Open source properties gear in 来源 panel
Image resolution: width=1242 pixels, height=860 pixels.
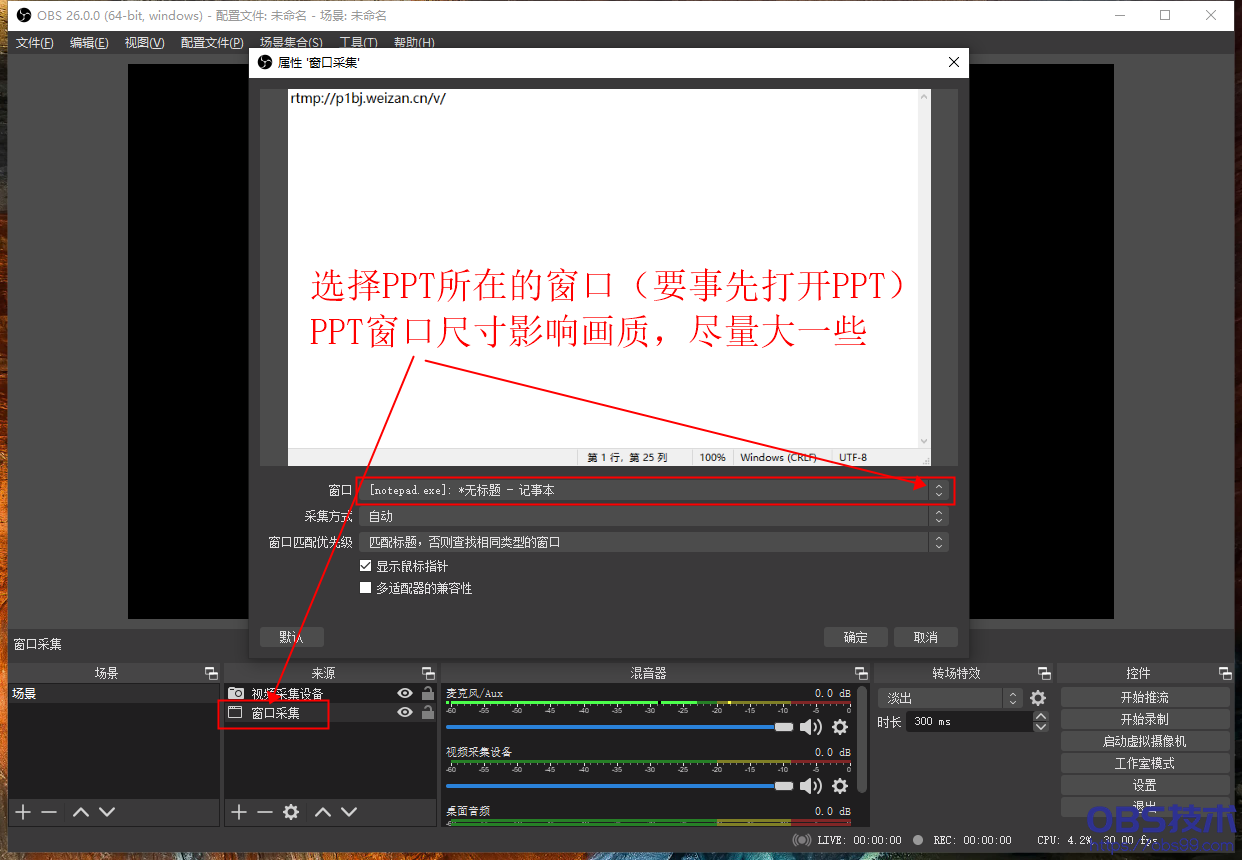pos(291,812)
